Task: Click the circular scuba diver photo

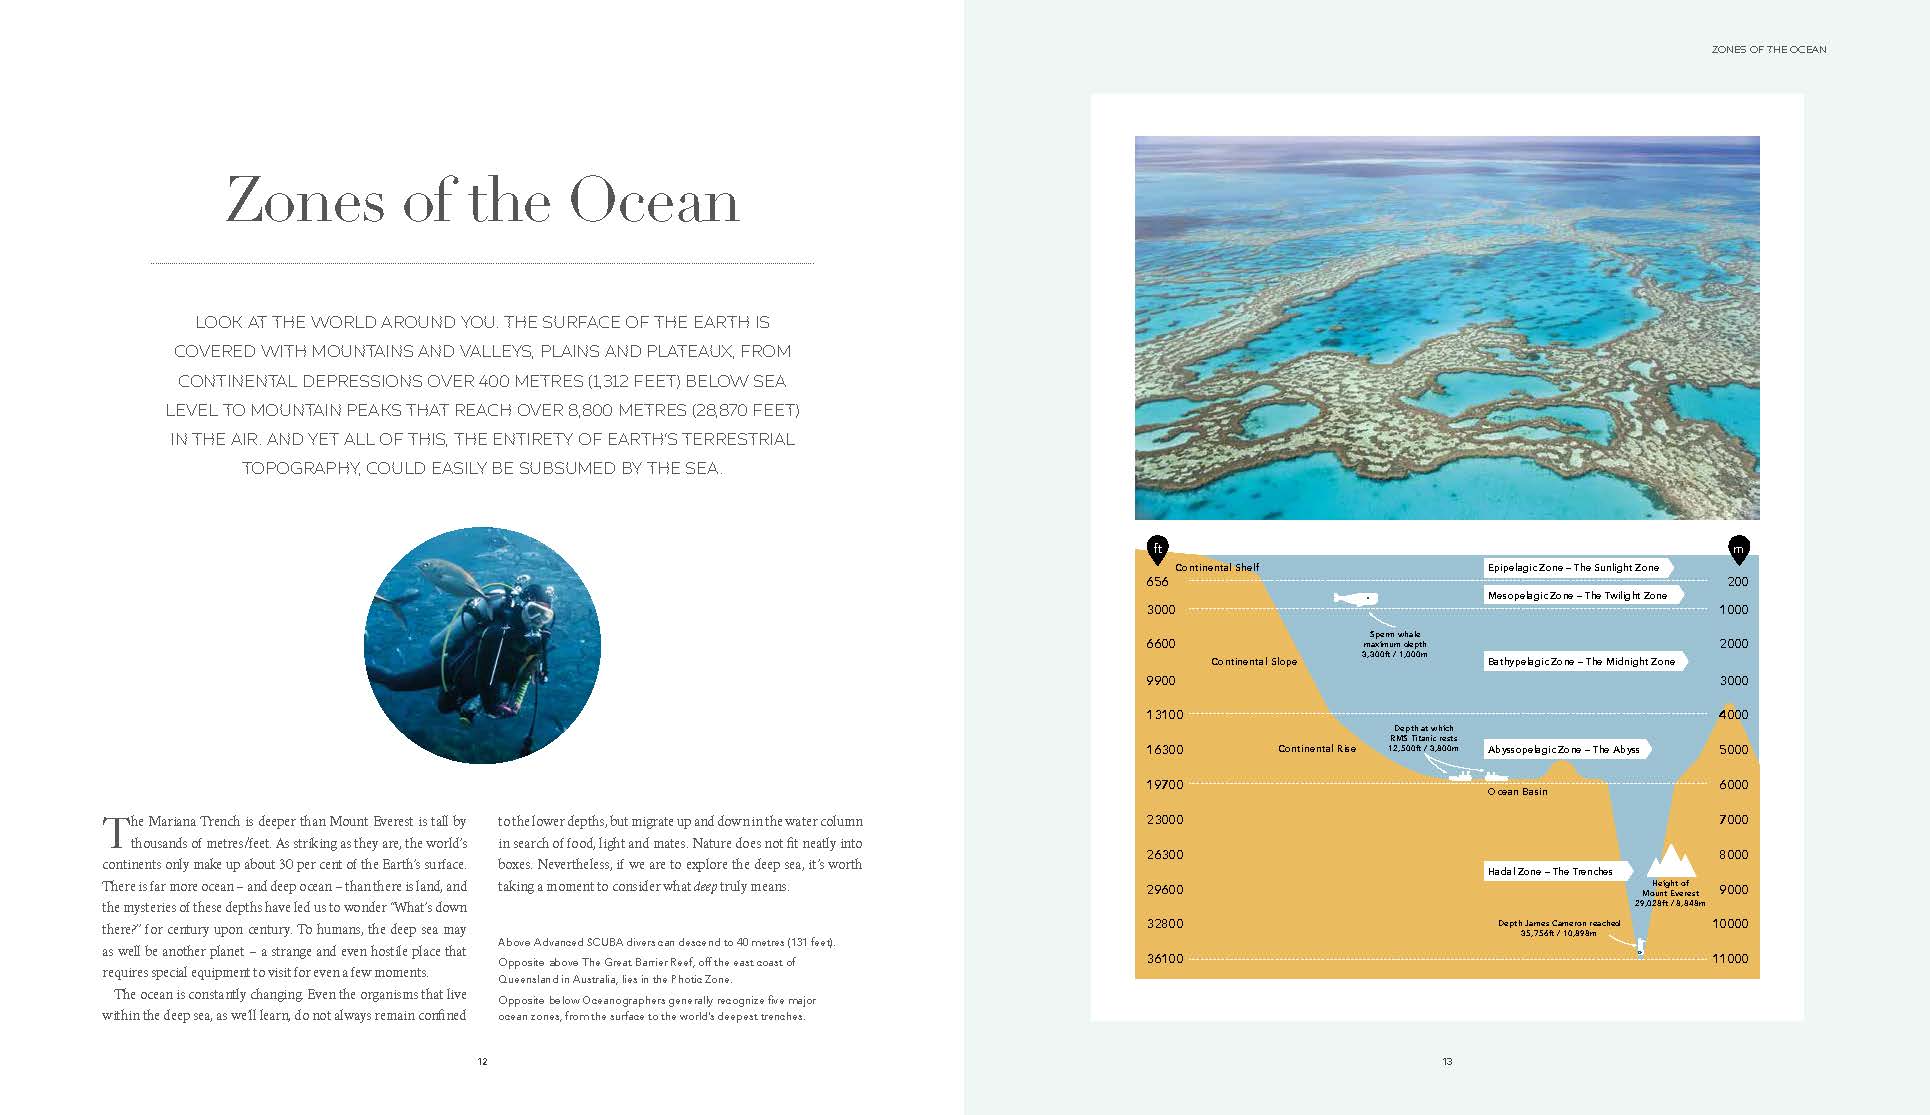Action: [x=482, y=646]
